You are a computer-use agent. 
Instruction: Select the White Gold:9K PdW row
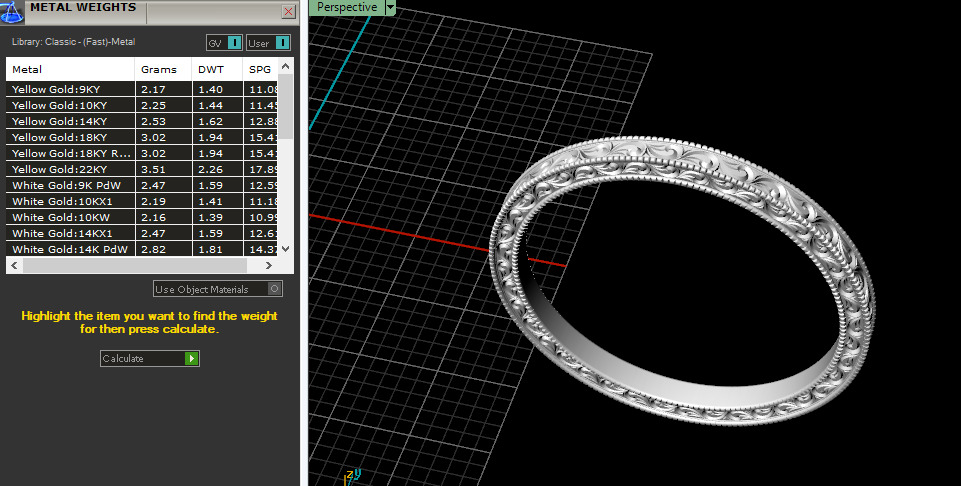[142, 185]
